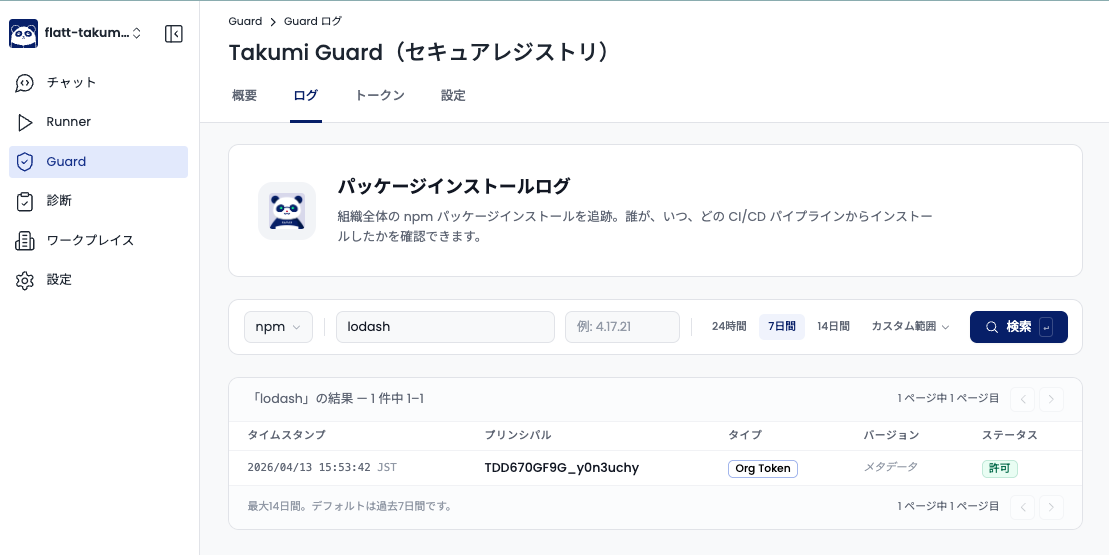The image size is (1109, 555).
Task: Switch to the トークン tab
Action: (379, 96)
